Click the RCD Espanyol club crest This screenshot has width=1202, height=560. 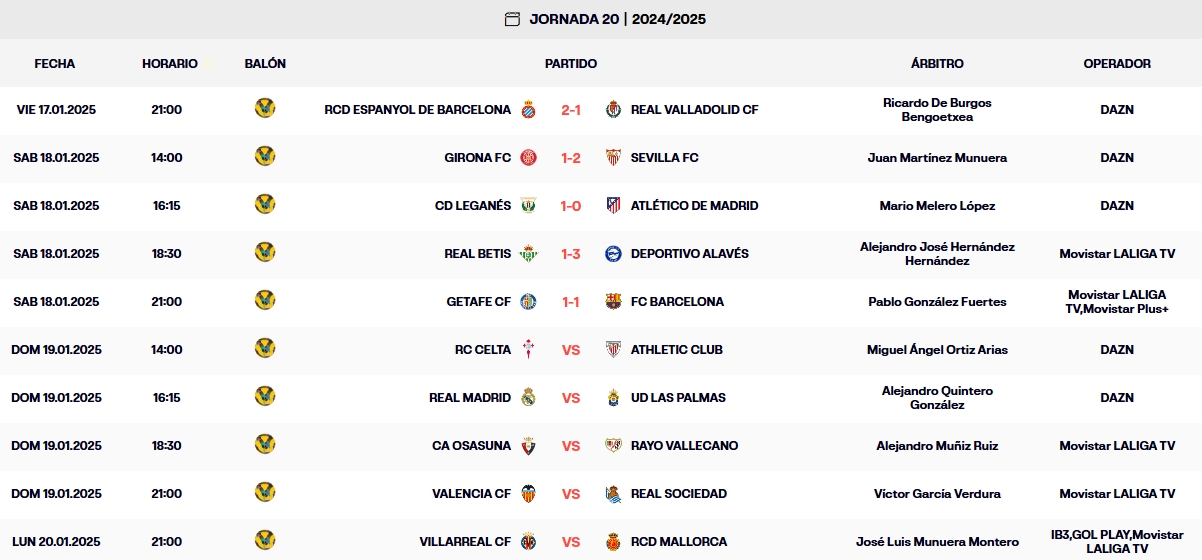click(528, 110)
